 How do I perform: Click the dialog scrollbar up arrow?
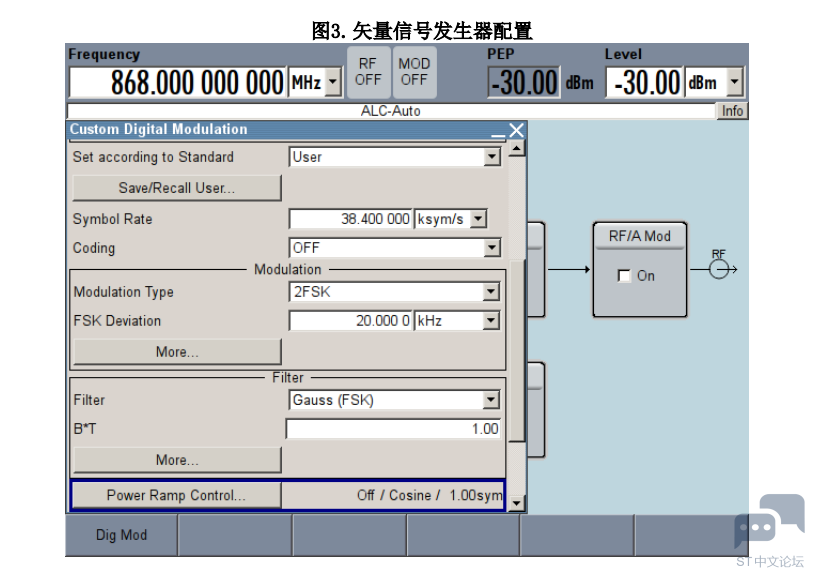516,149
